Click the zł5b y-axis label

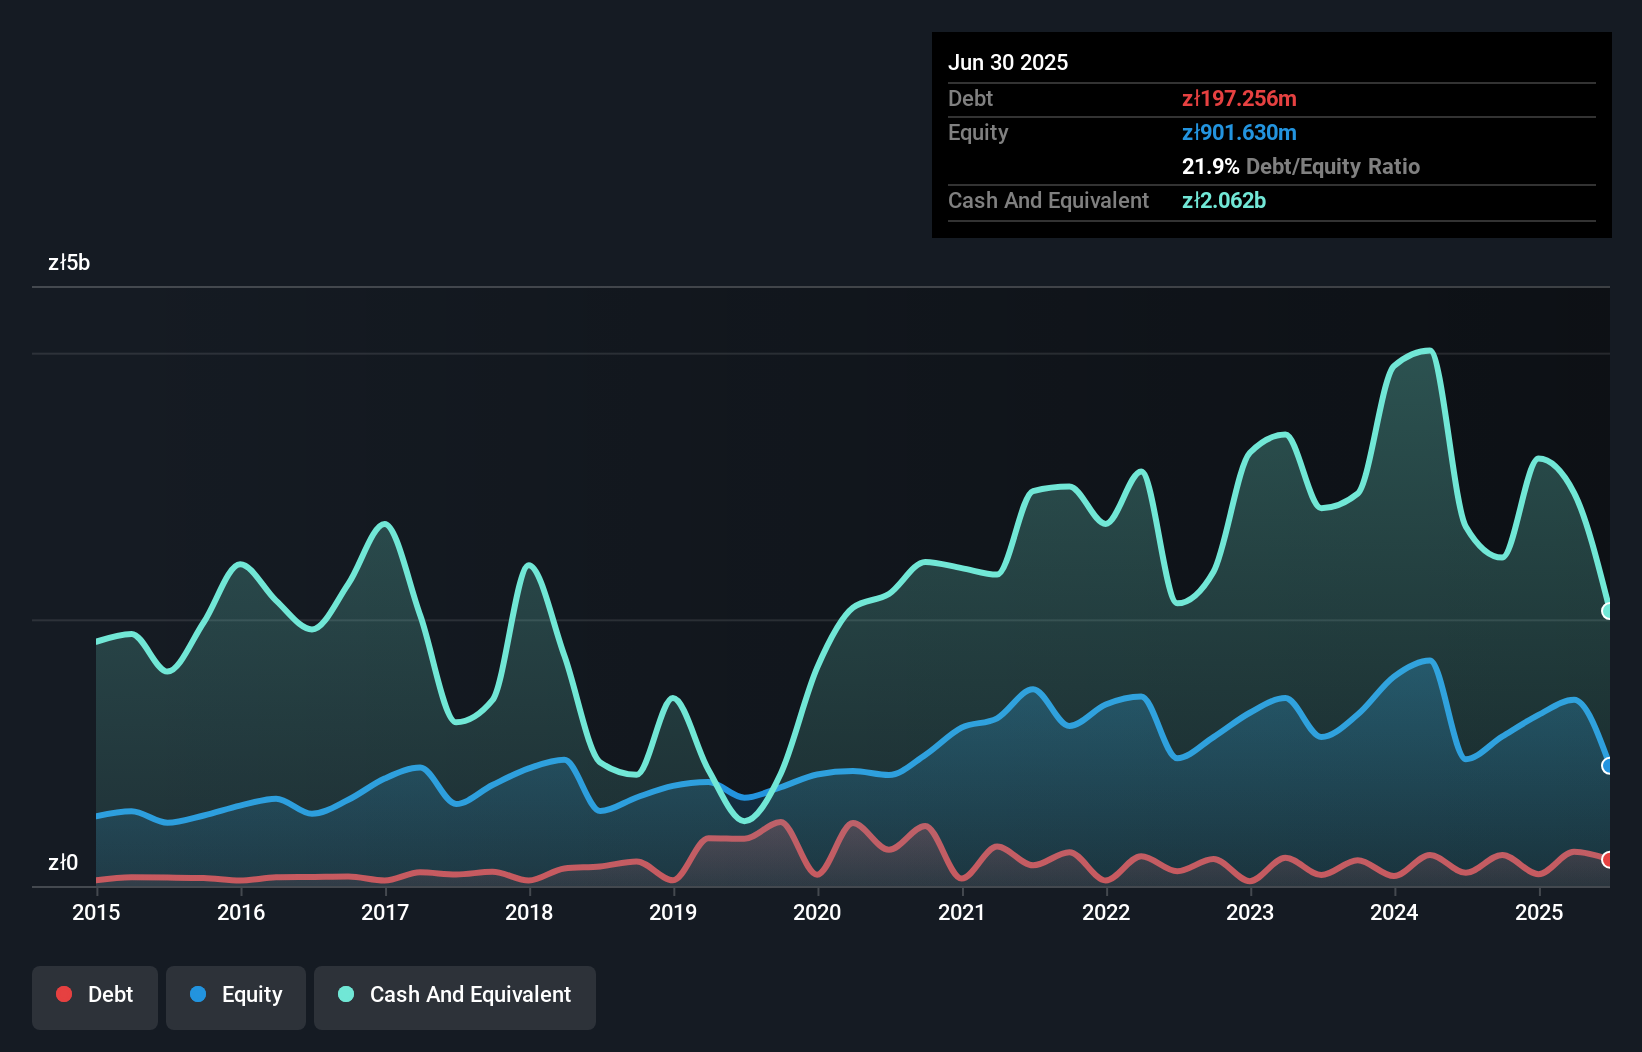pos(69,263)
